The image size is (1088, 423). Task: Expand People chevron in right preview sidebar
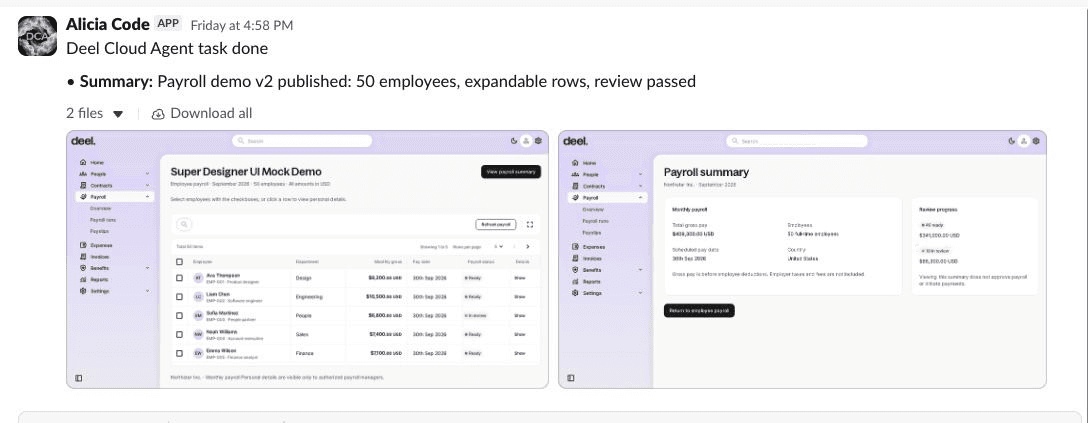pyautogui.click(x=640, y=175)
